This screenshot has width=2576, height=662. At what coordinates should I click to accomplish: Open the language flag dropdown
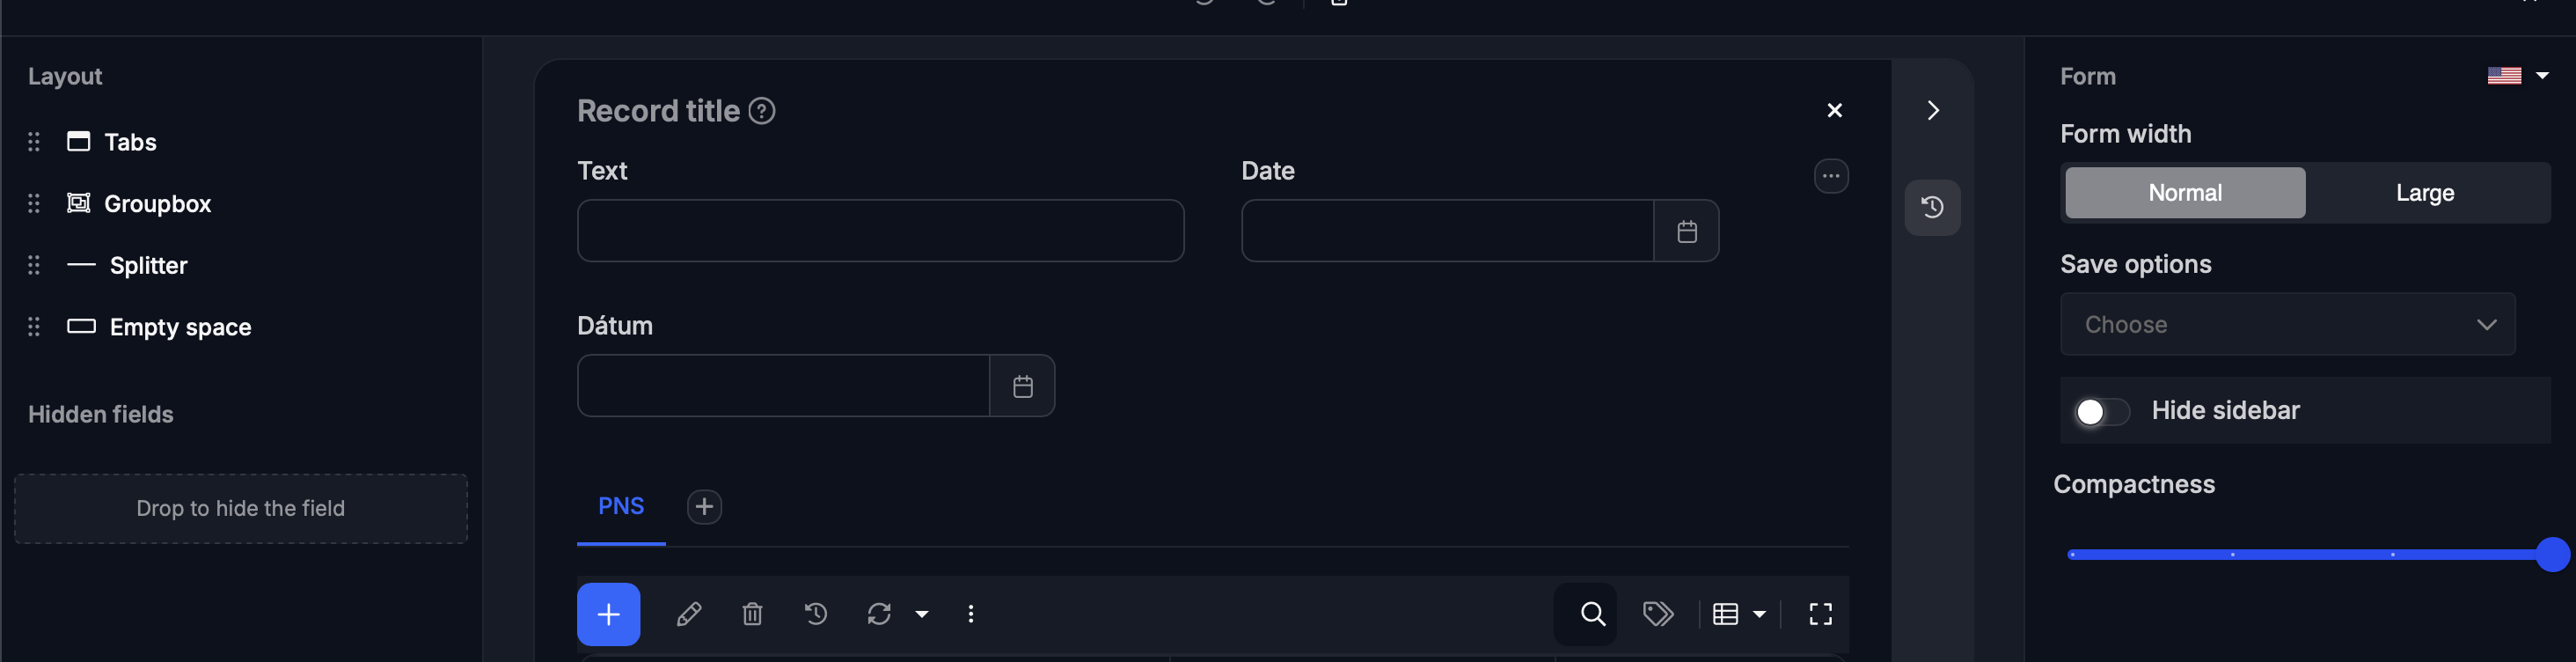click(x=2517, y=76)
